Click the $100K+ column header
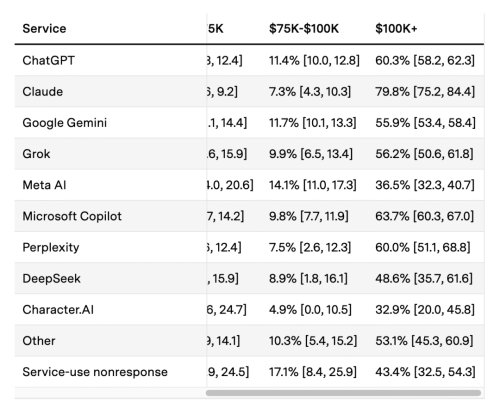 [396, 29]
